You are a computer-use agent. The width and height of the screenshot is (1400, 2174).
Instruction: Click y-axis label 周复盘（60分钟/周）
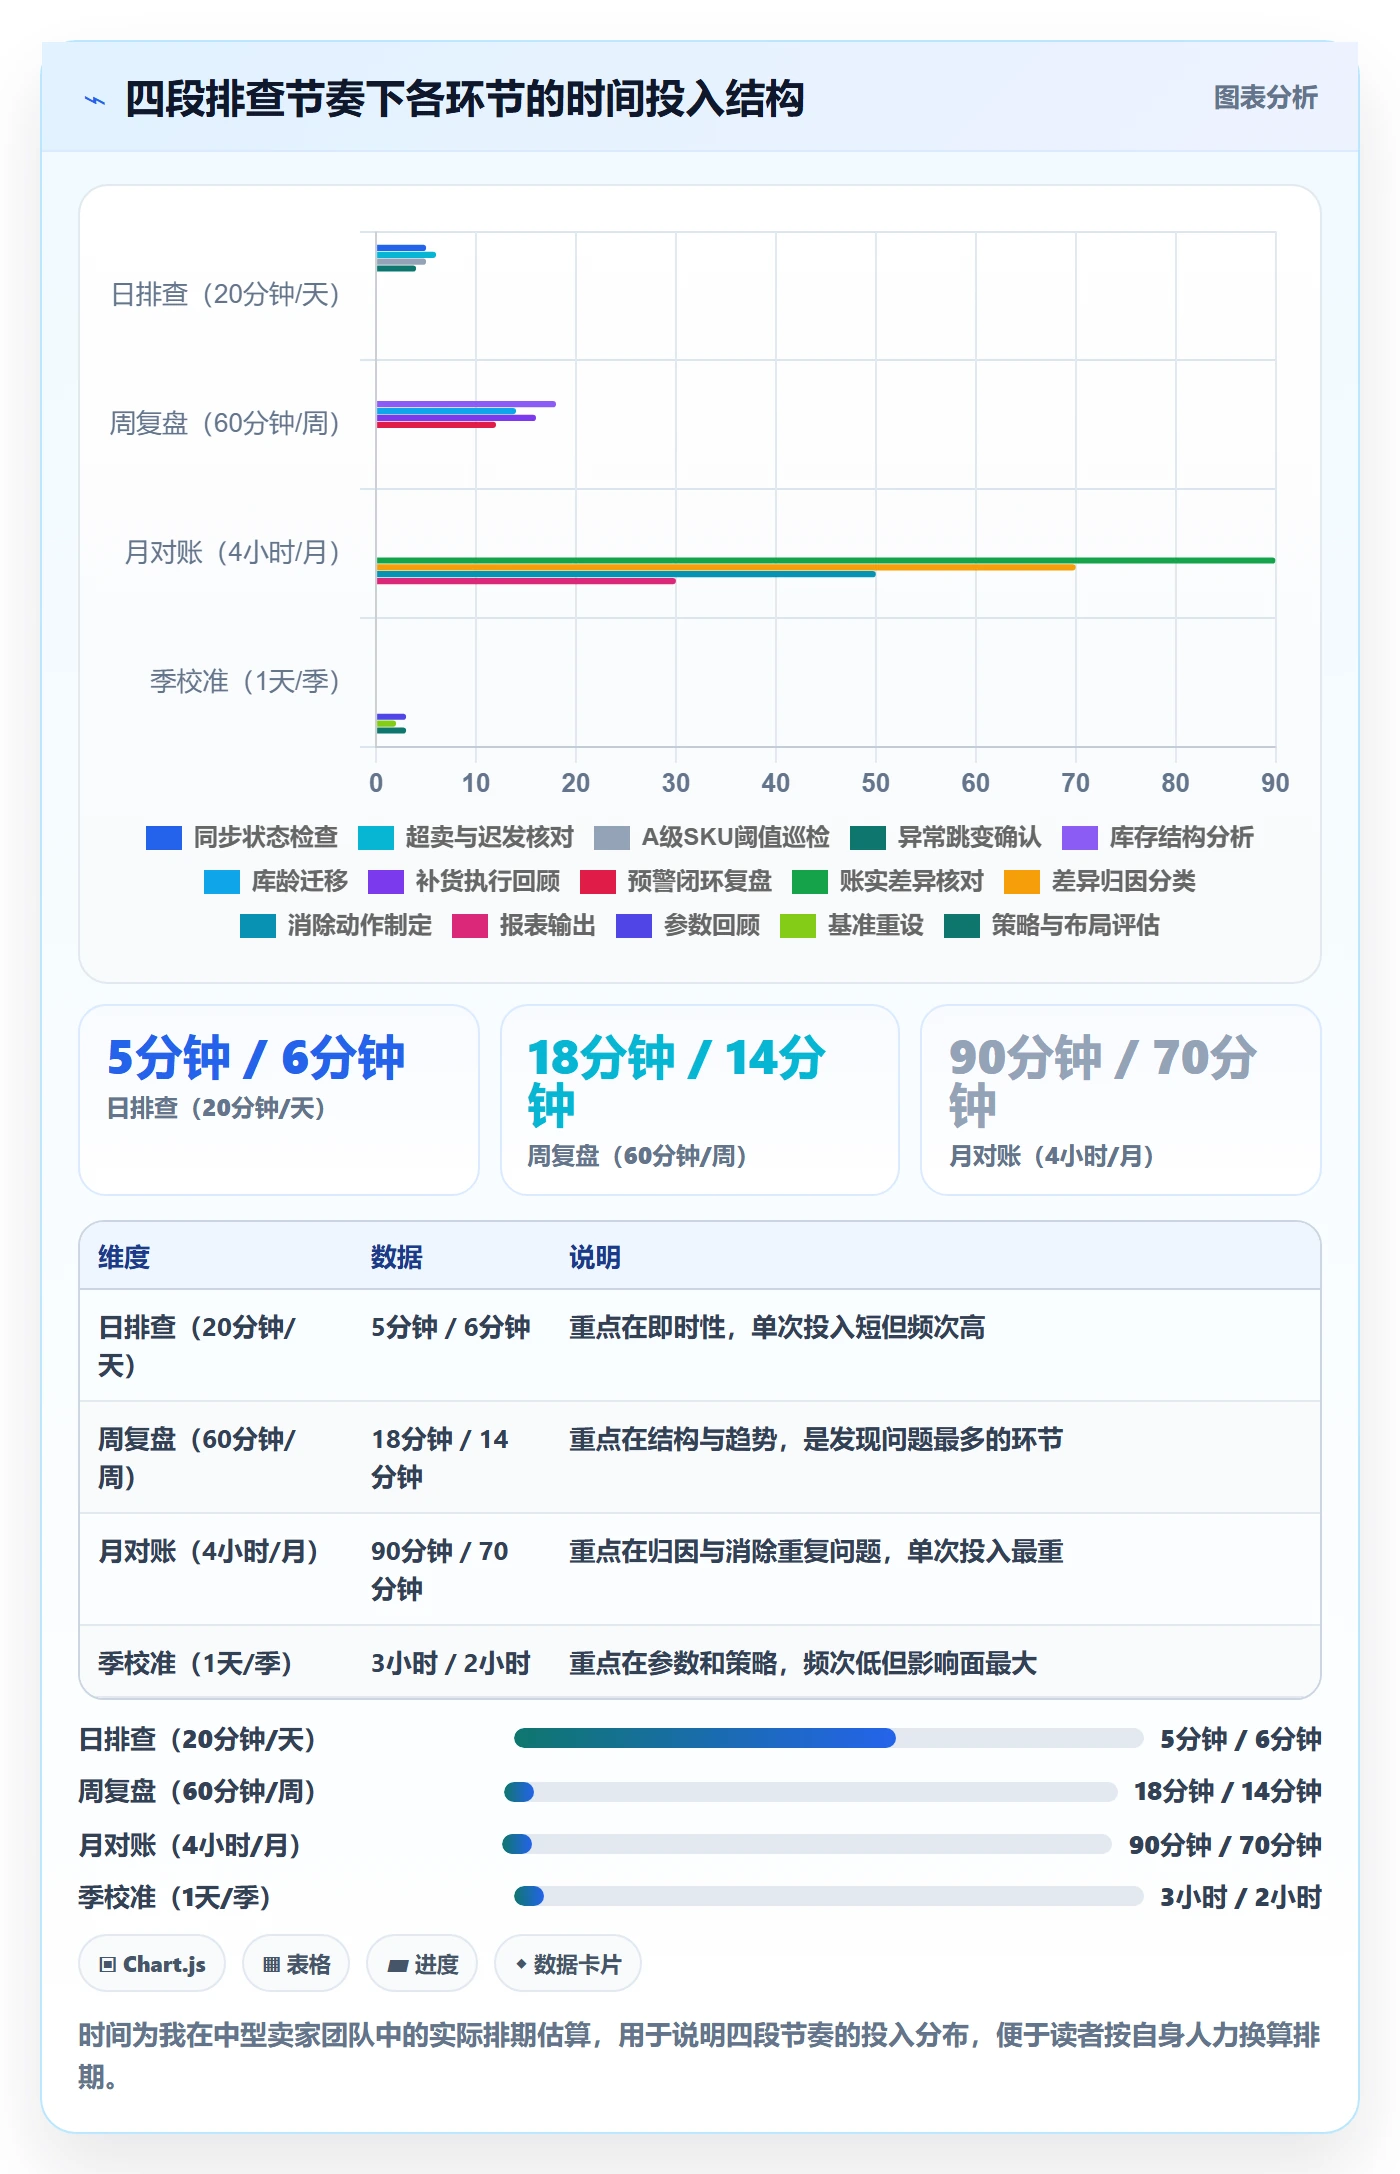[225, 424]
